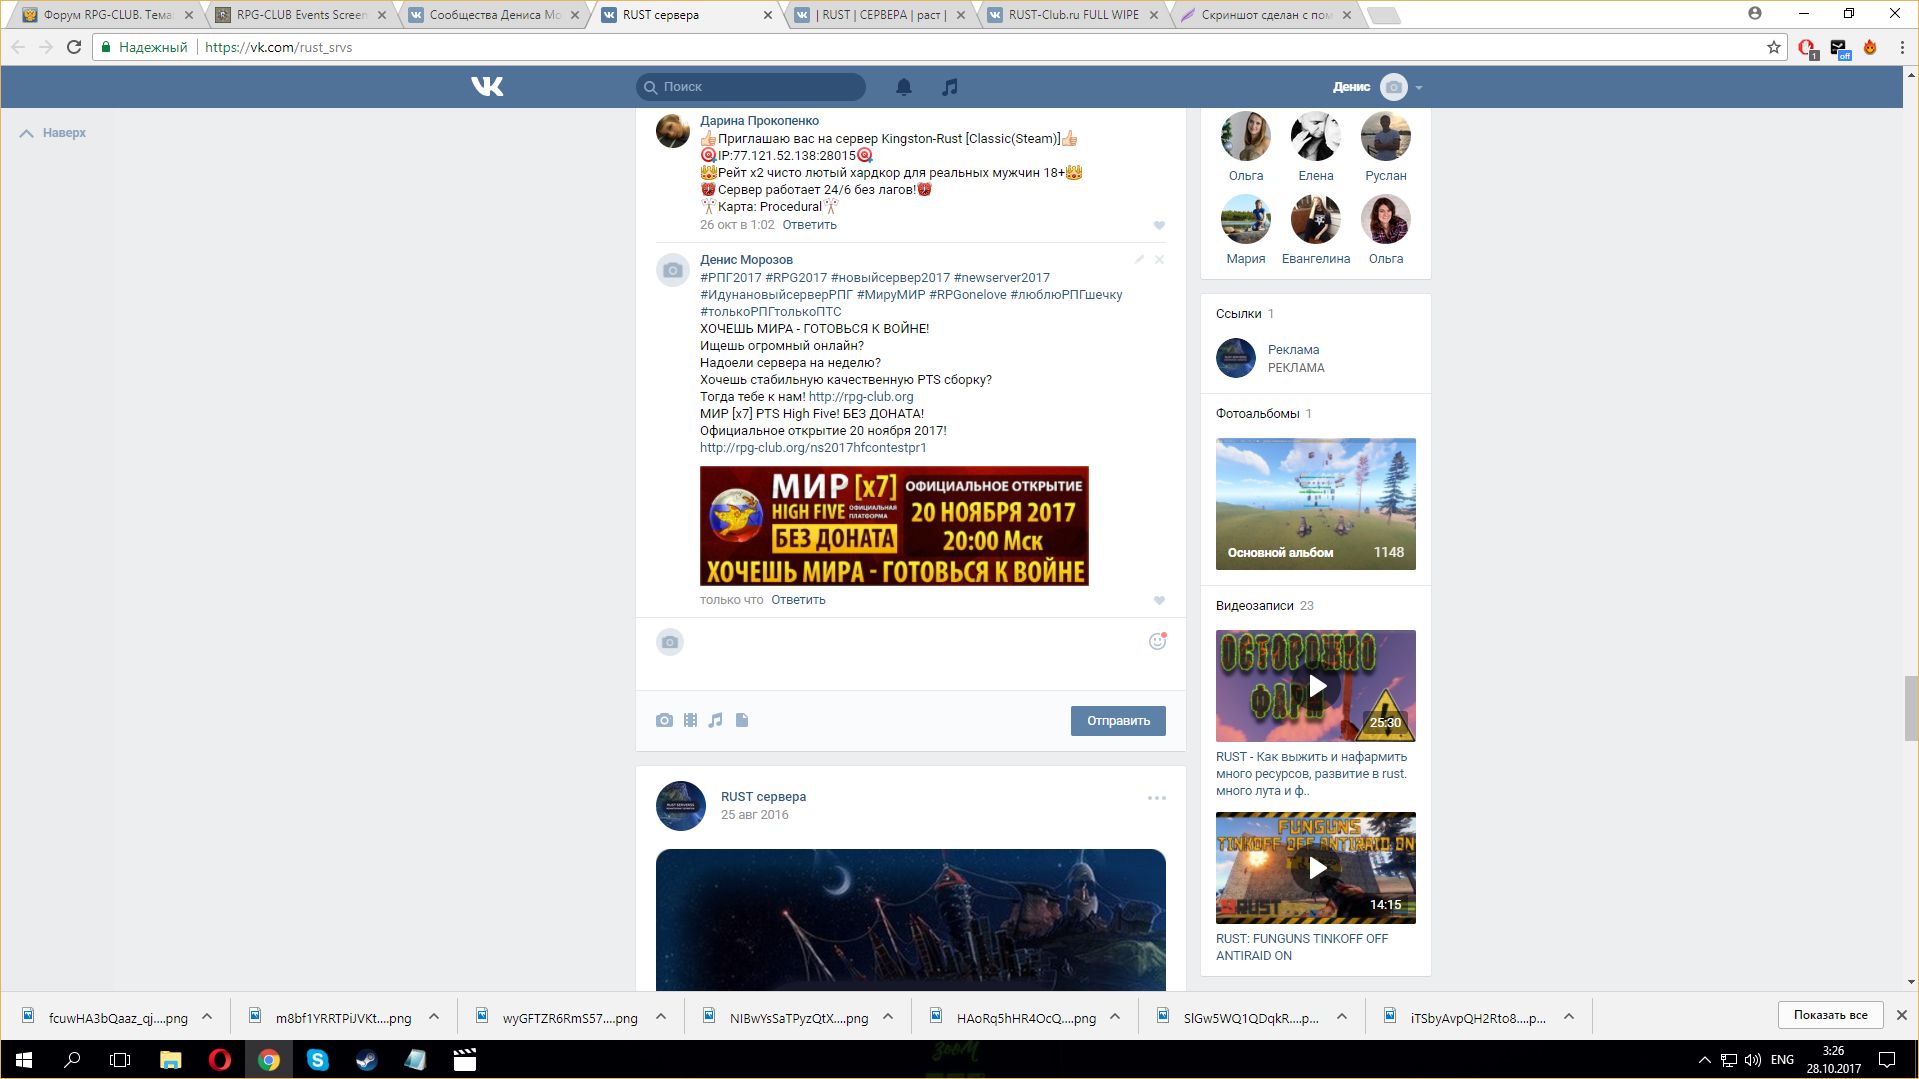Open Opera browser from taskbar
This screenshot has width=1919, height=1079.
219,1060
